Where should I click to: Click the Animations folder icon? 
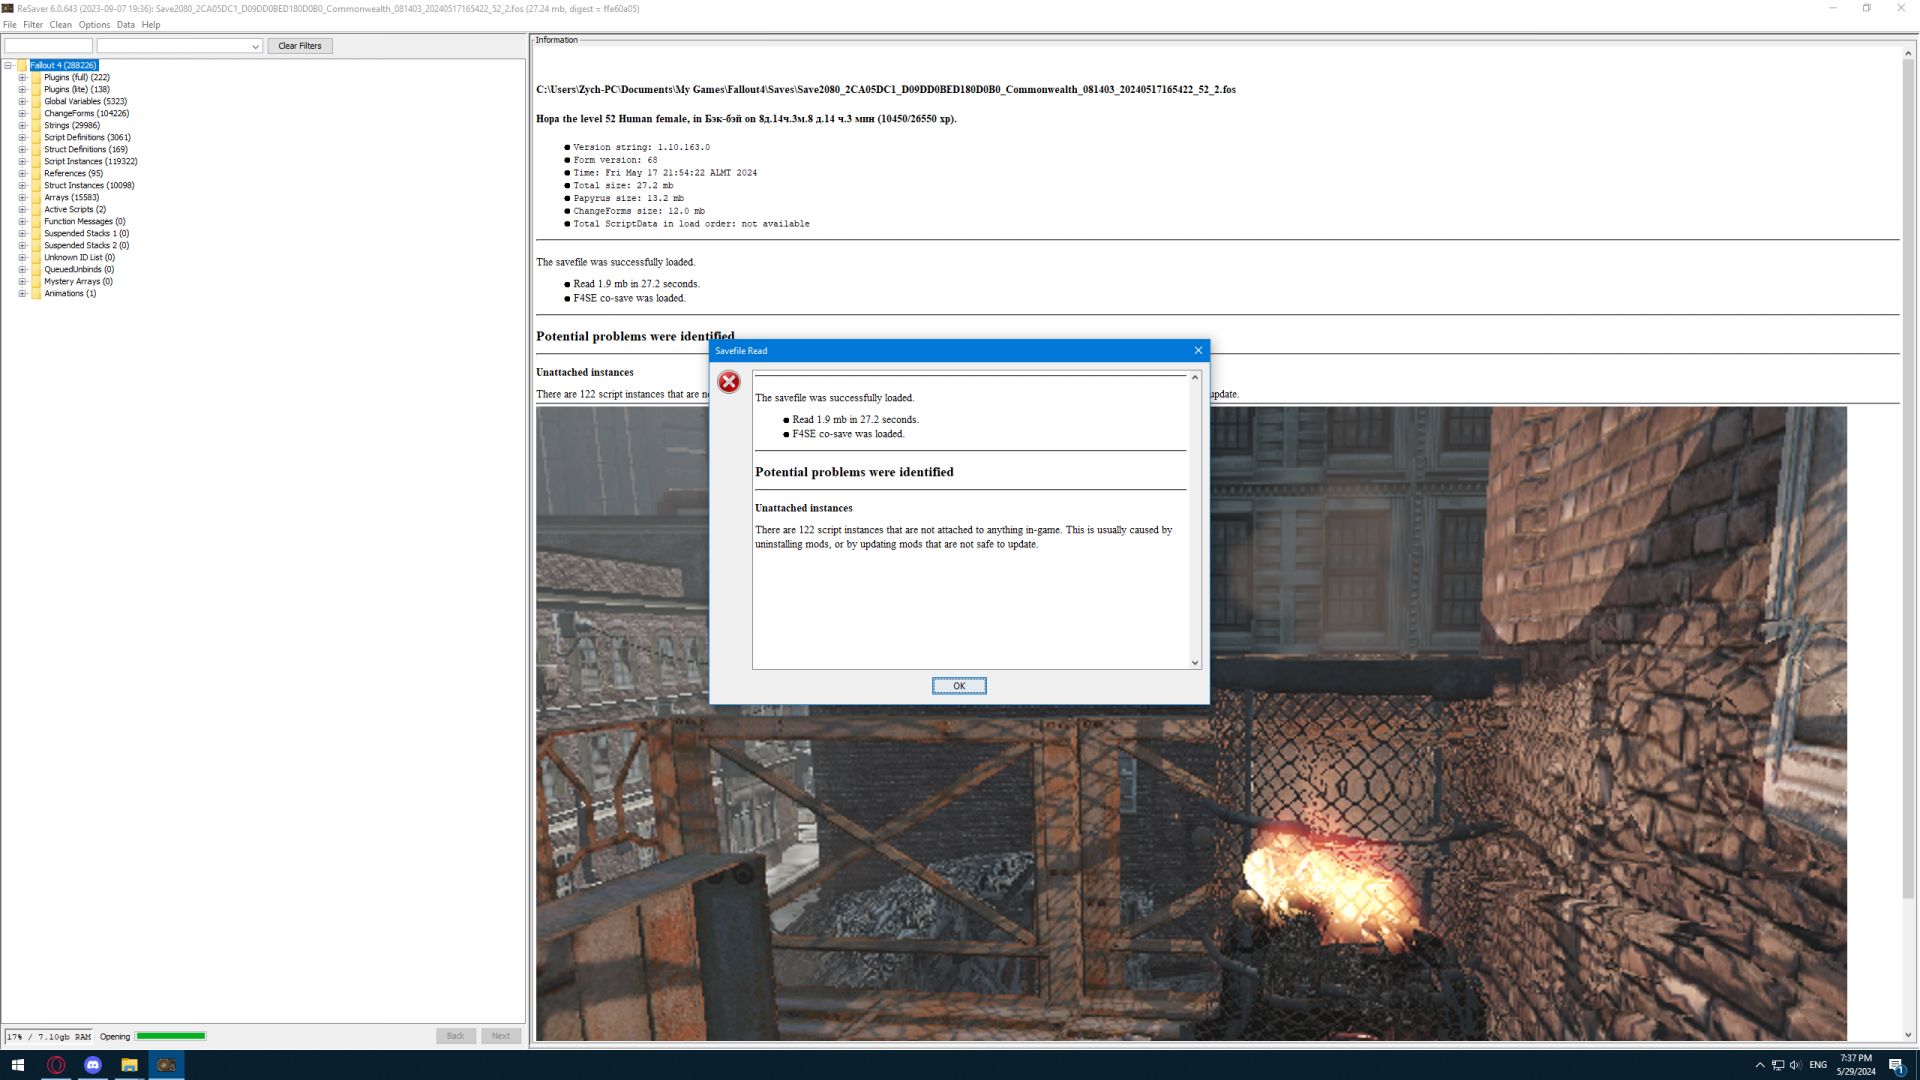pyautogui.click(x=36, y=294)
